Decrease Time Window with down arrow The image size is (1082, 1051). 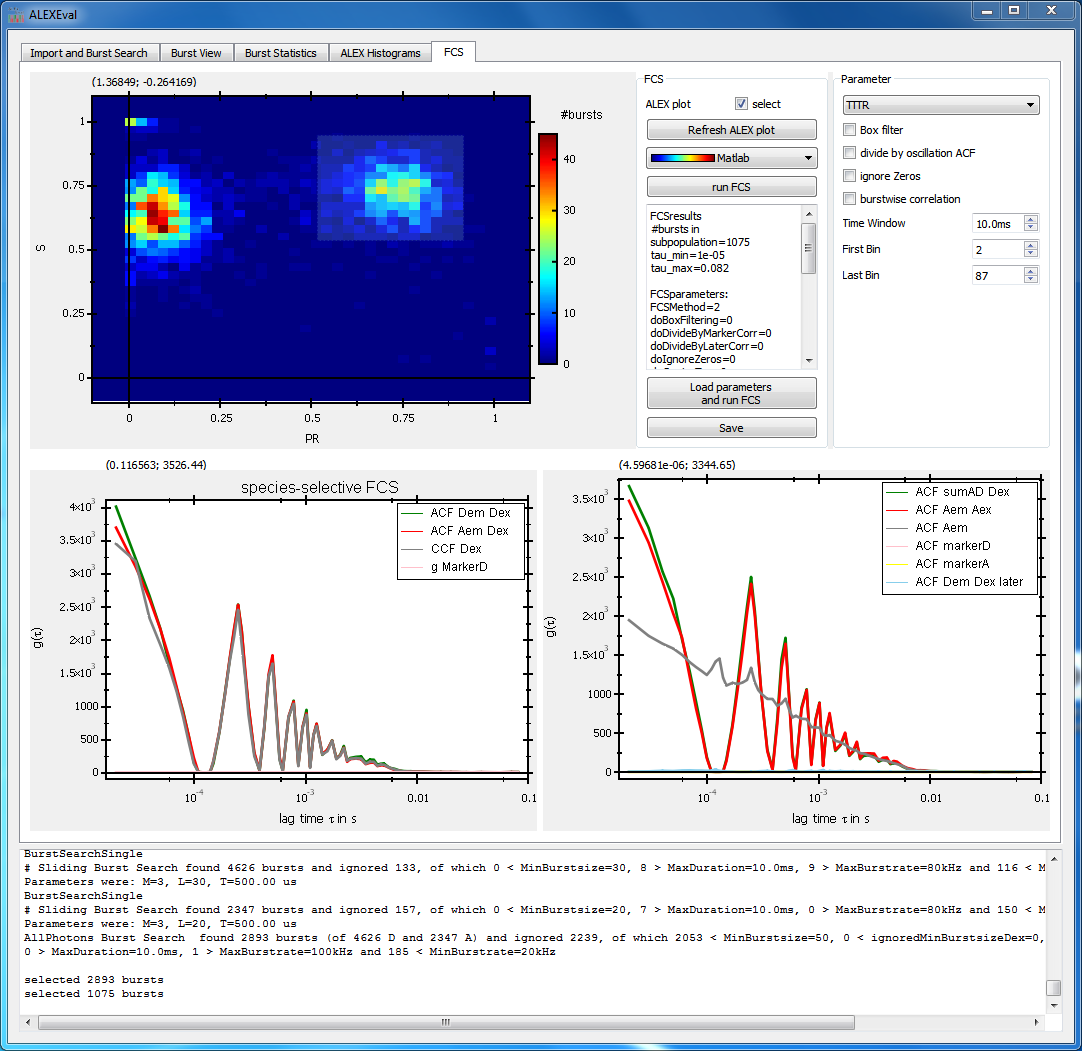[1031, 228]
